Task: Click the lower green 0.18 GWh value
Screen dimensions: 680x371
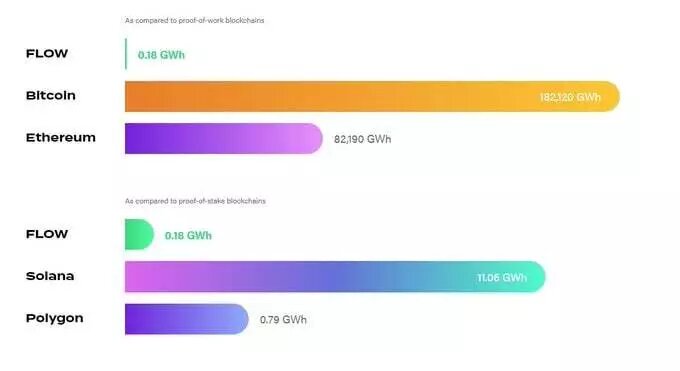Action: coord(188,236)
